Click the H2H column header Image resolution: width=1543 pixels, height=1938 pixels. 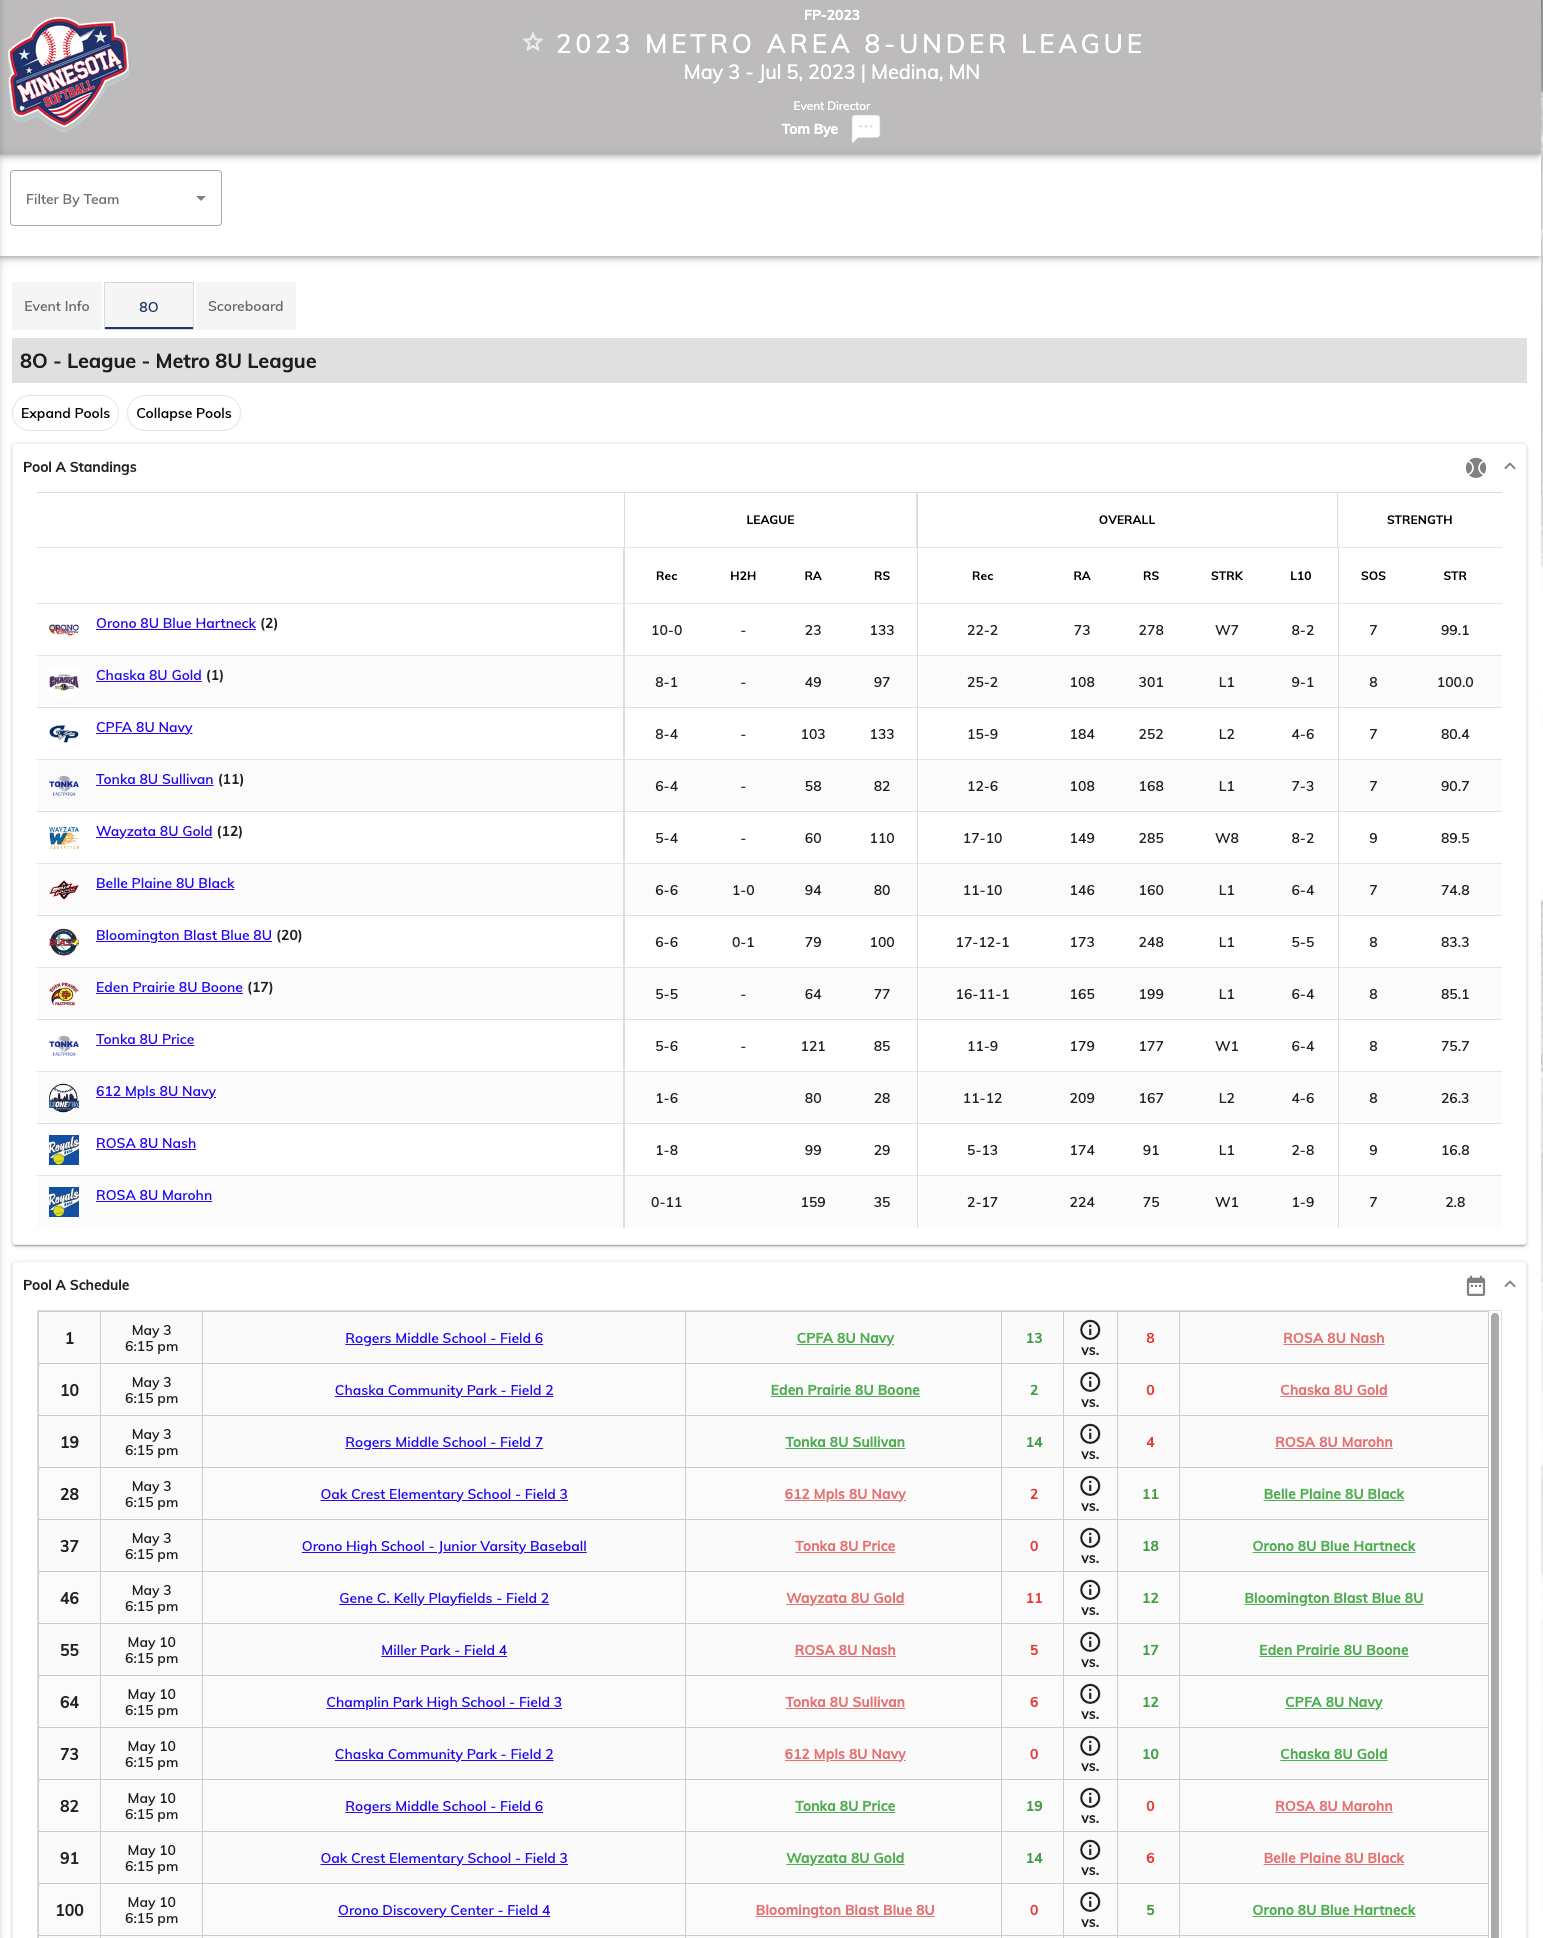[x=743, y=576]
